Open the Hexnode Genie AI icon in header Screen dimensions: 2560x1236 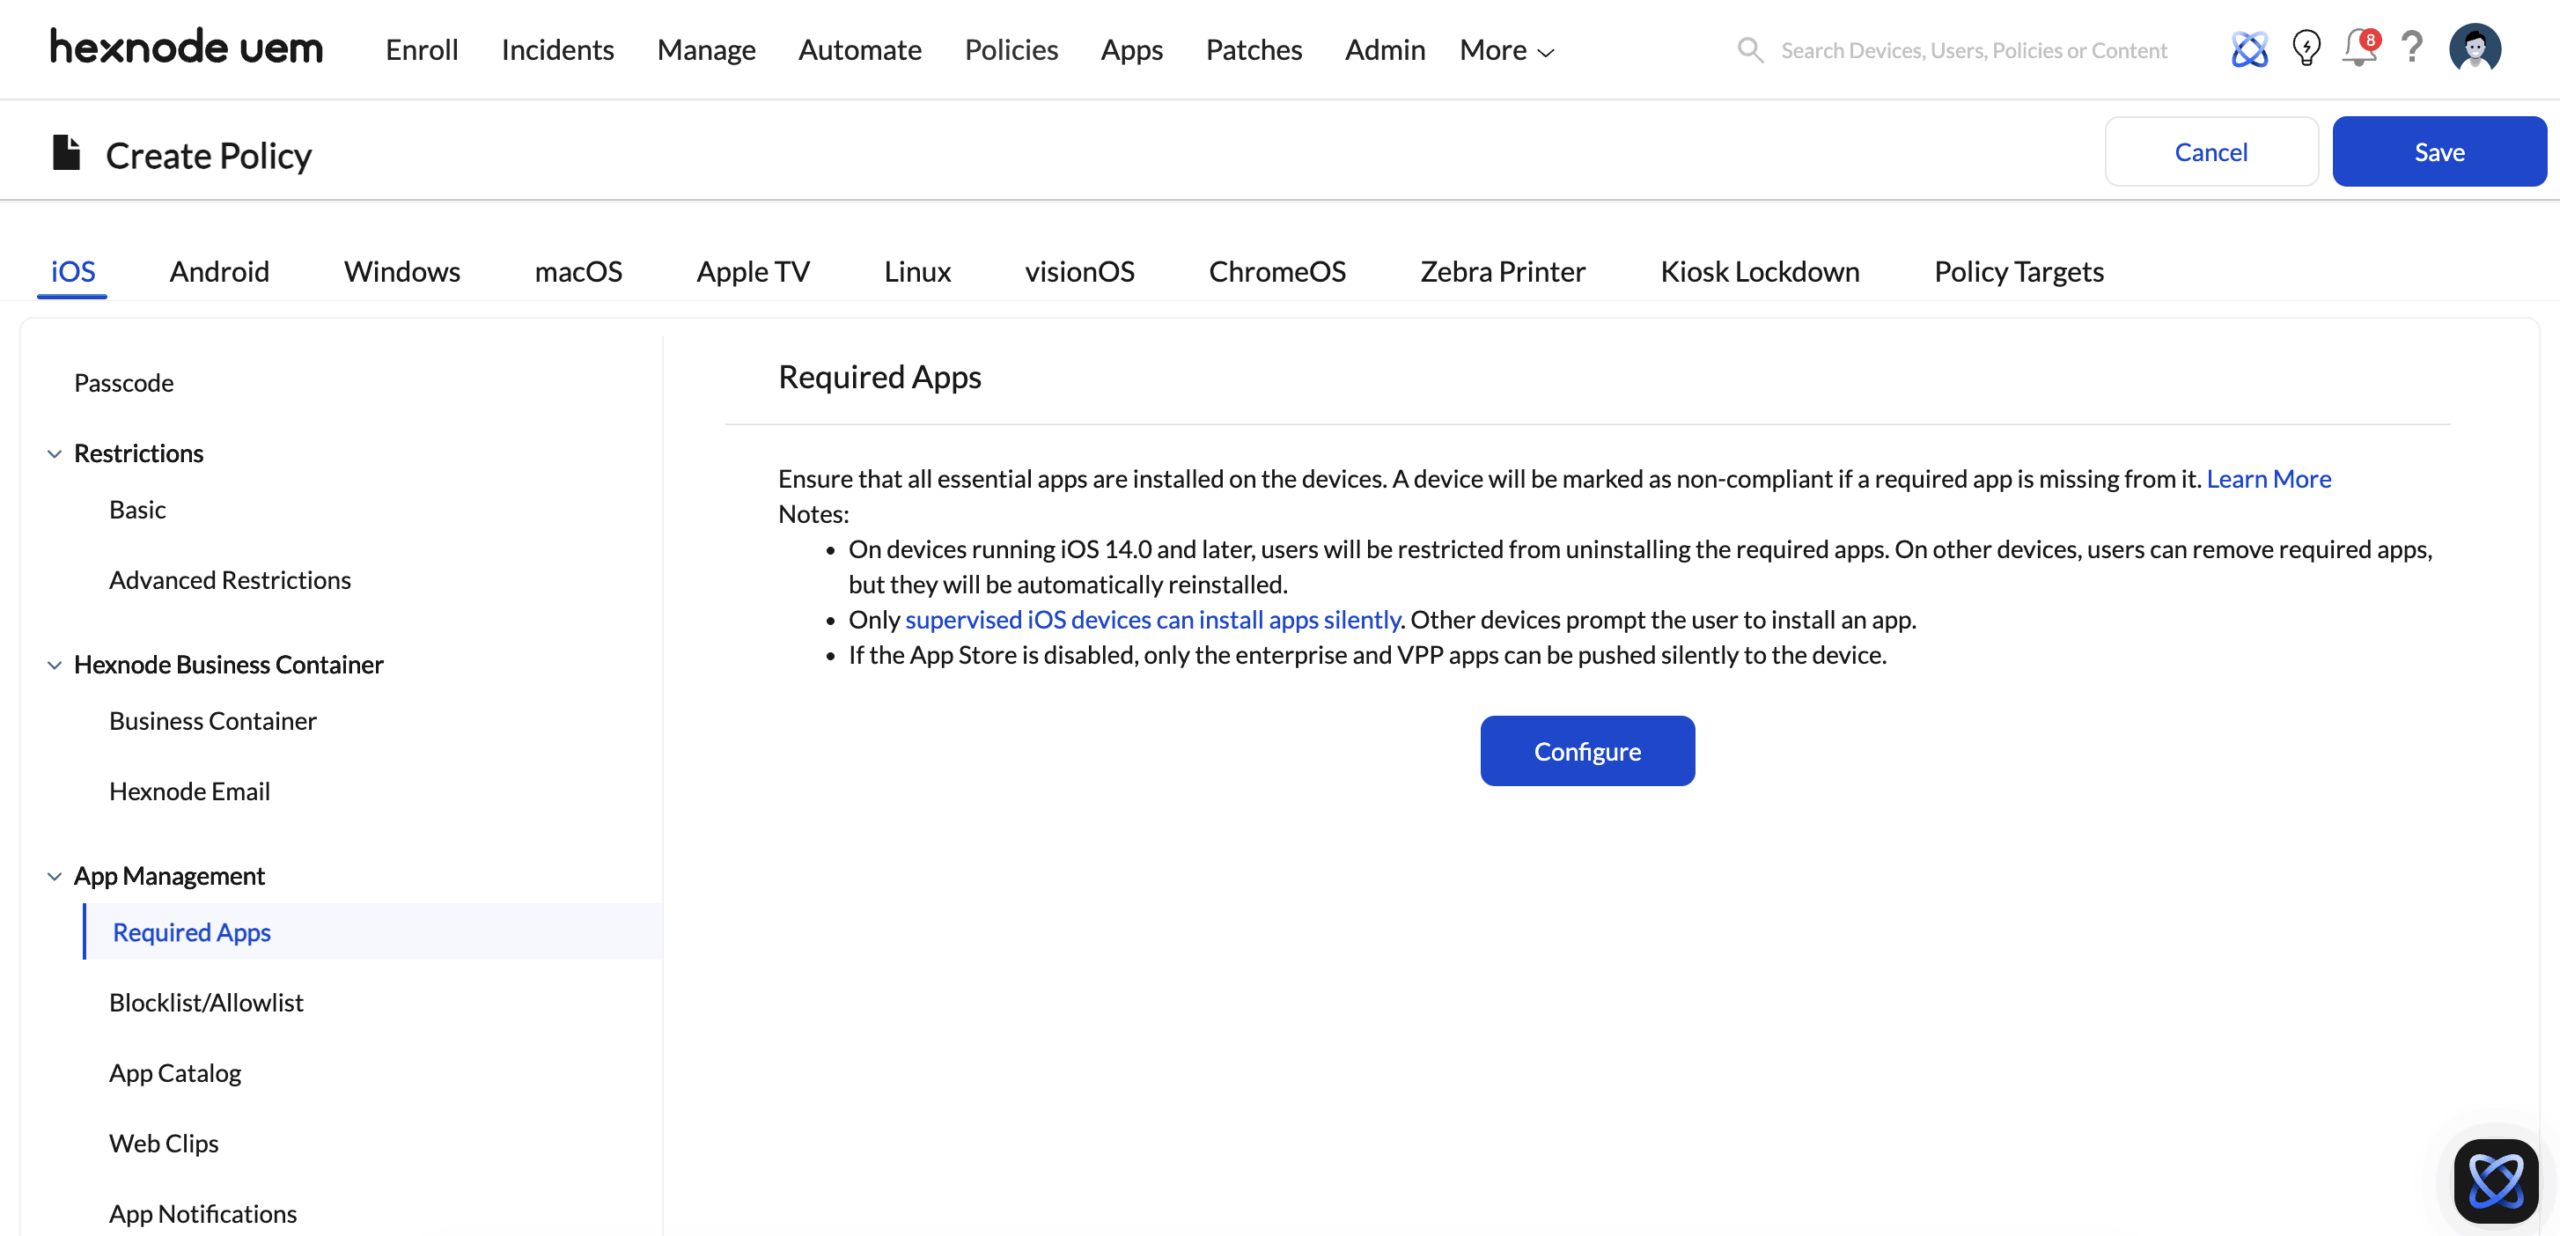point(2249,49)
